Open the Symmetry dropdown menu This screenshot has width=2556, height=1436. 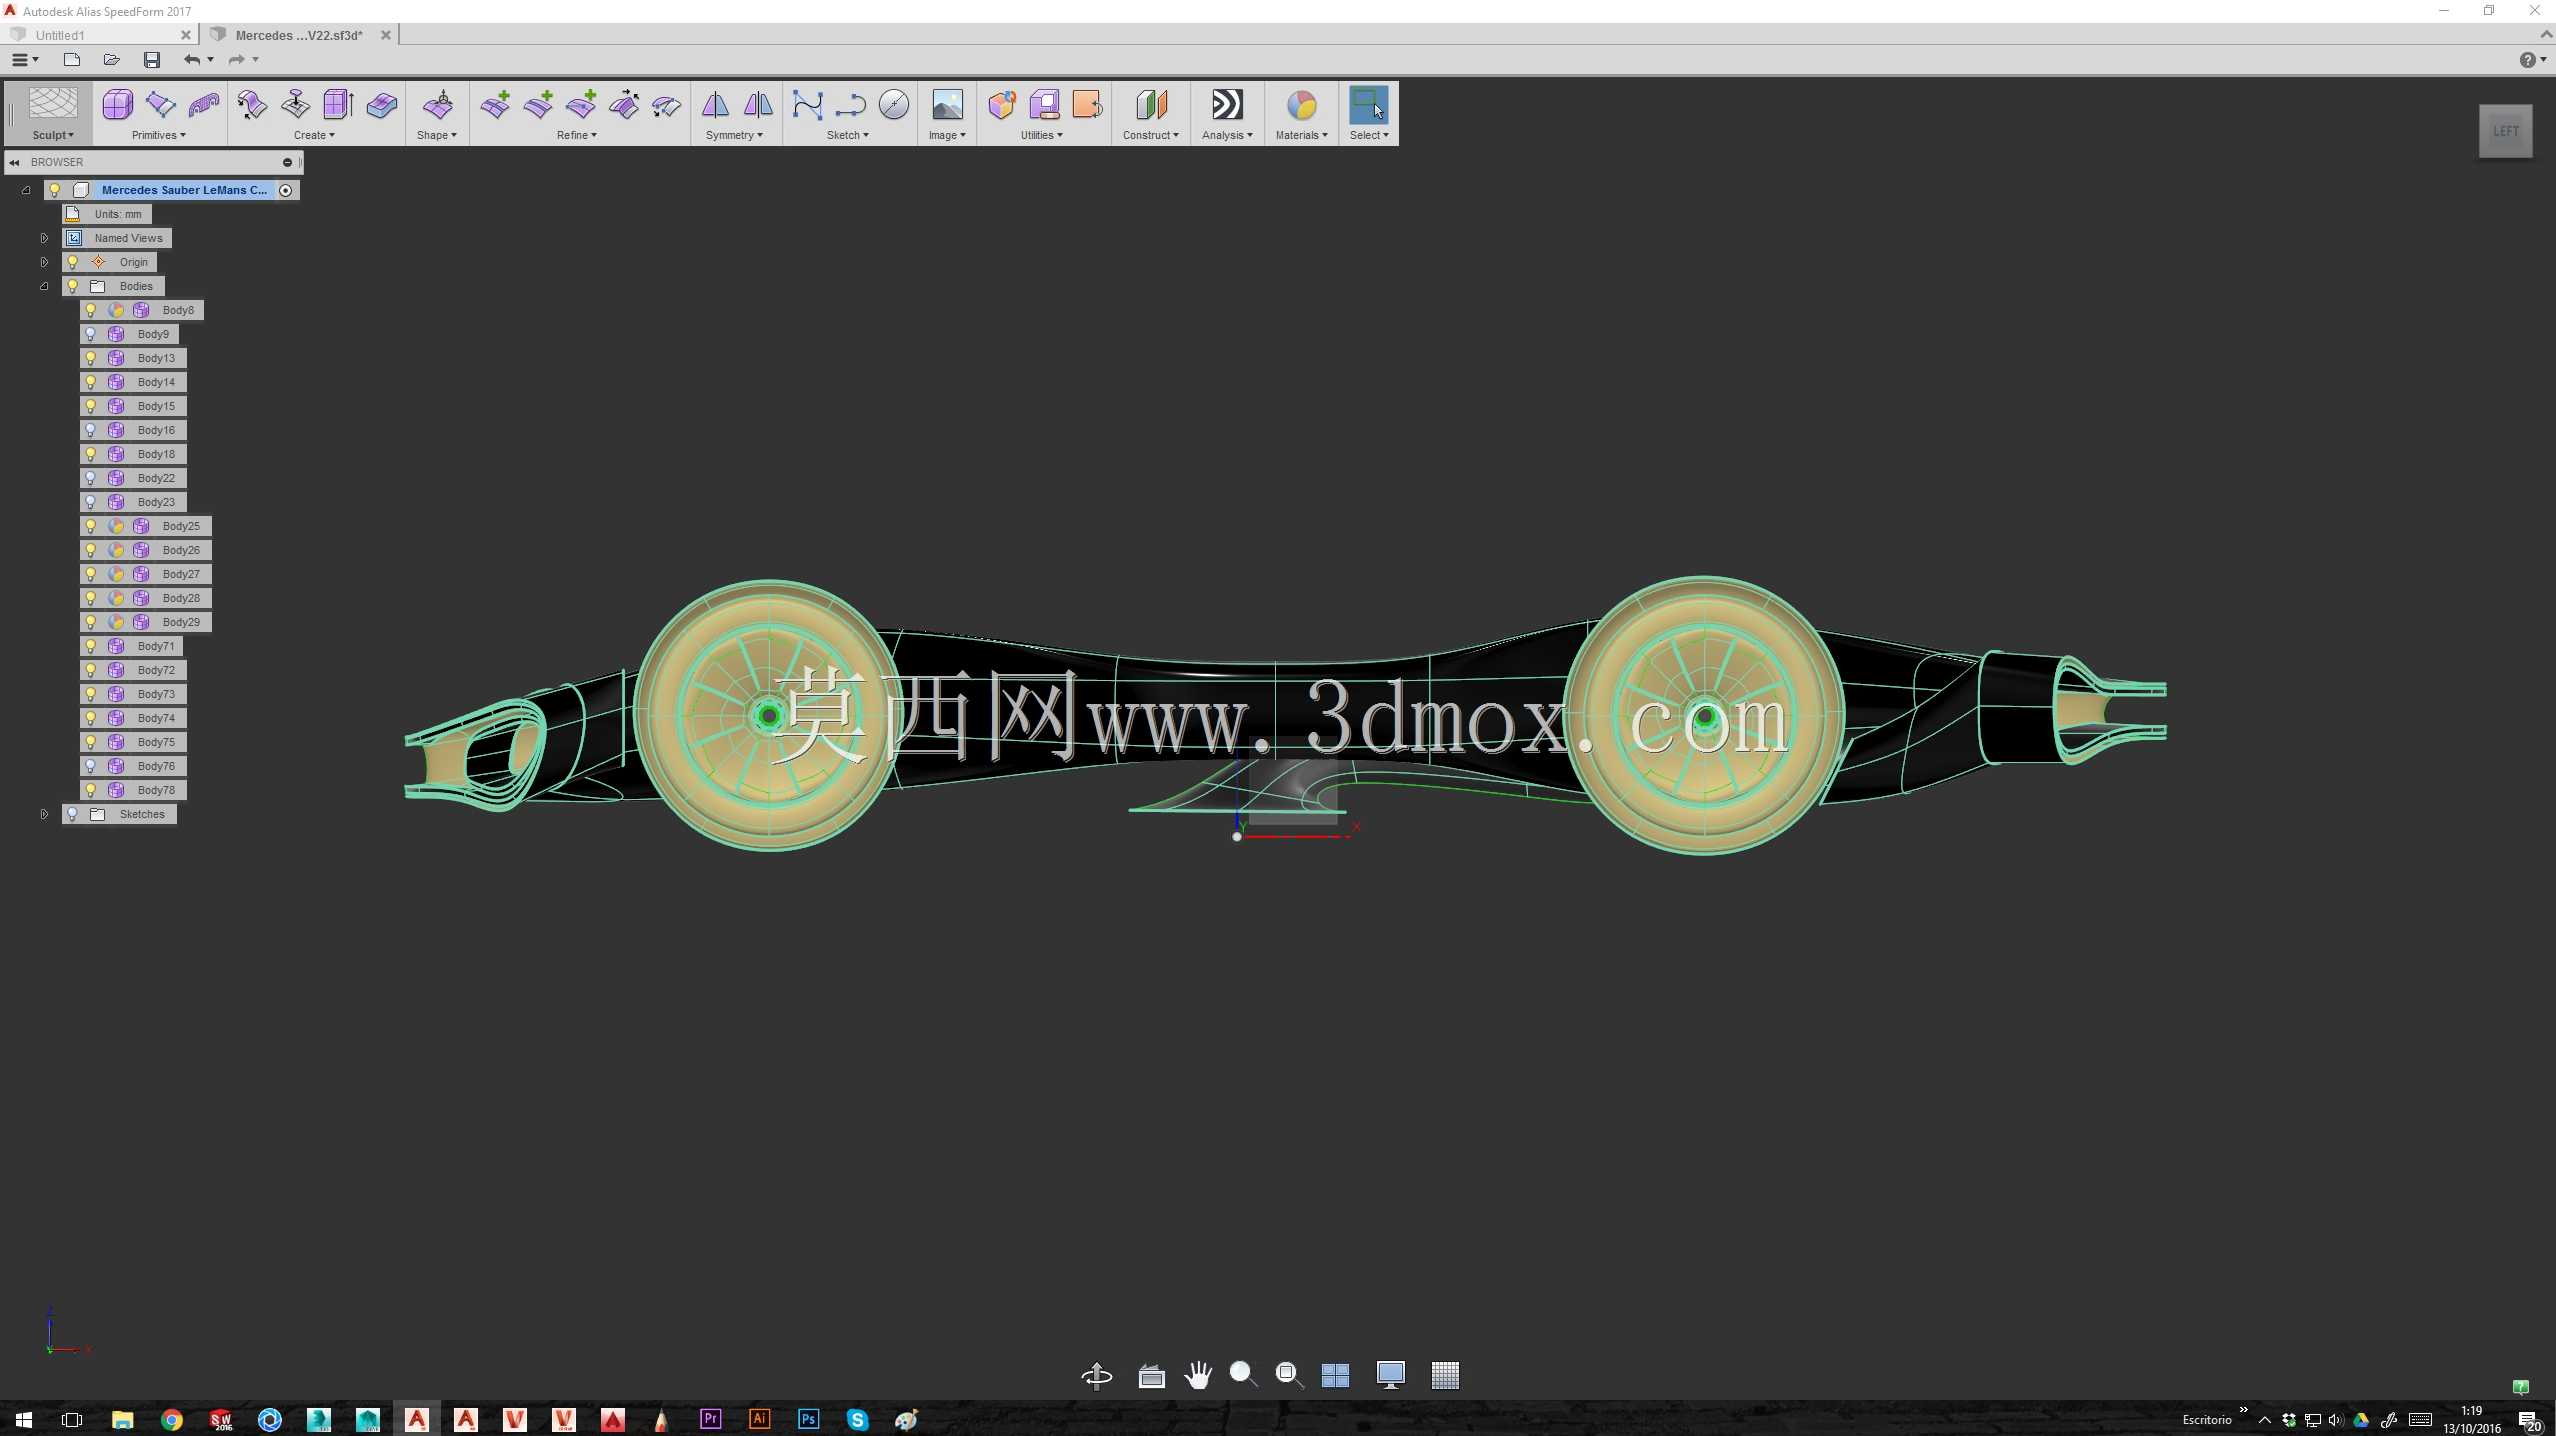(734, 135)
